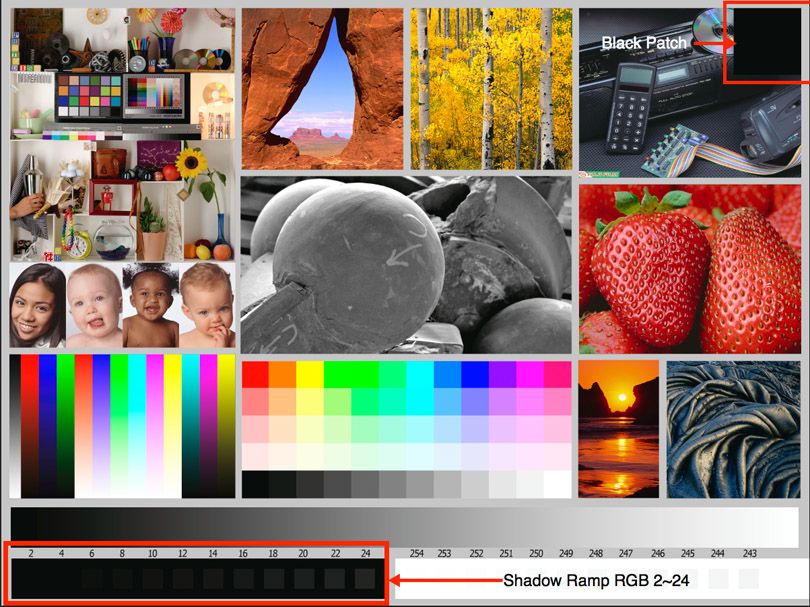Click the highlight ramp label "252"

point(476,553)
